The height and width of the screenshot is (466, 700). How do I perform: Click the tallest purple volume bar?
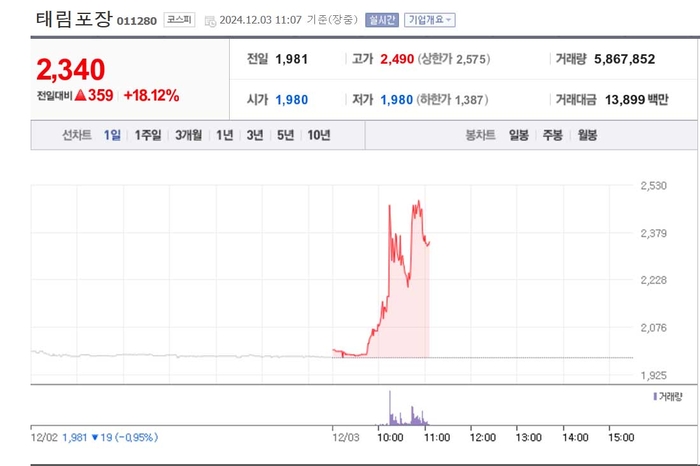click(x=390, y=408)
